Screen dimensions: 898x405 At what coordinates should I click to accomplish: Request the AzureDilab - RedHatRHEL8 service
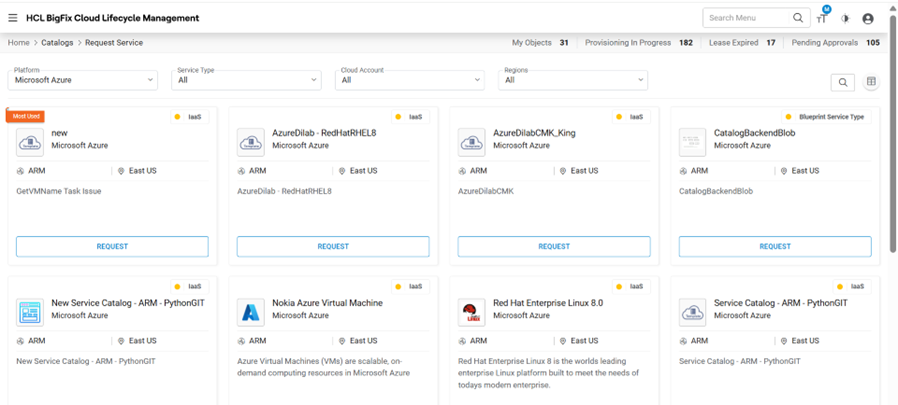[x=333, y=246]
